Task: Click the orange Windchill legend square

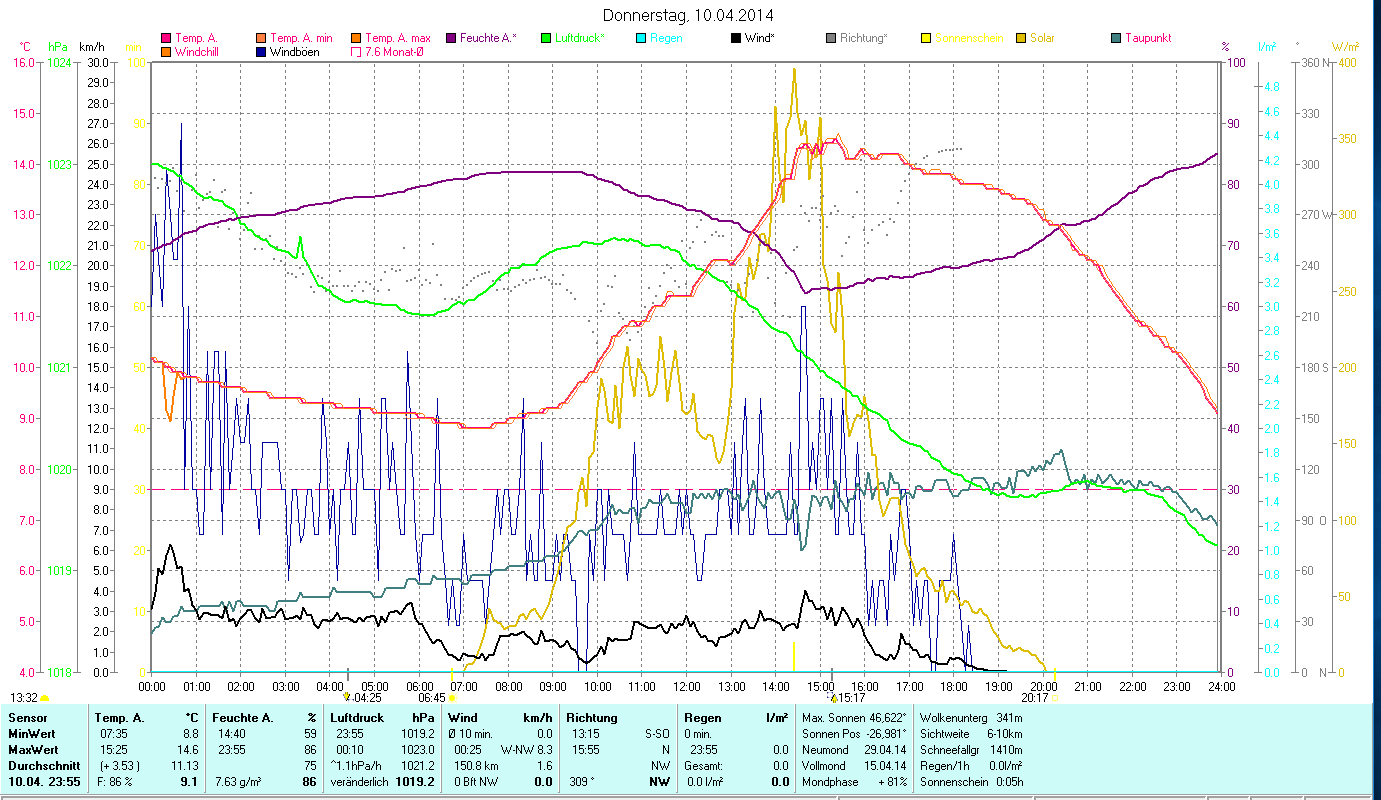Action: (x=166, y=51)
